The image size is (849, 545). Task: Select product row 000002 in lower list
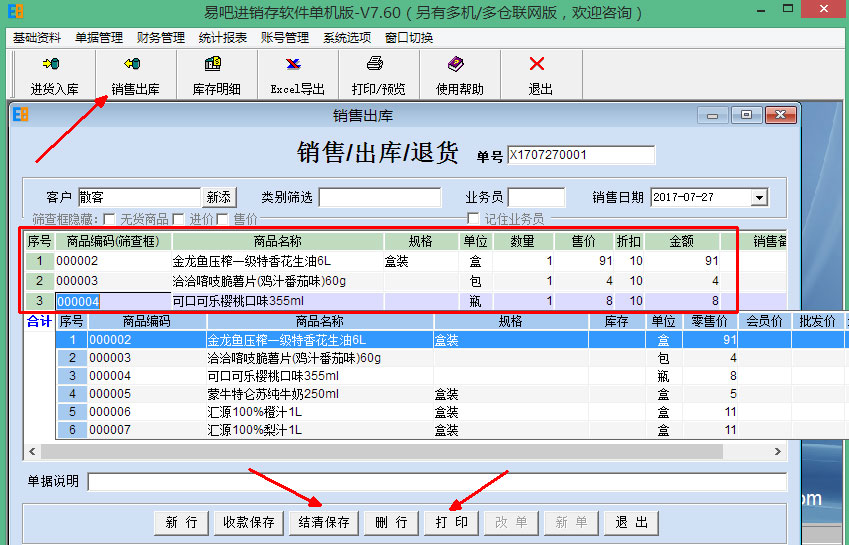450,340
